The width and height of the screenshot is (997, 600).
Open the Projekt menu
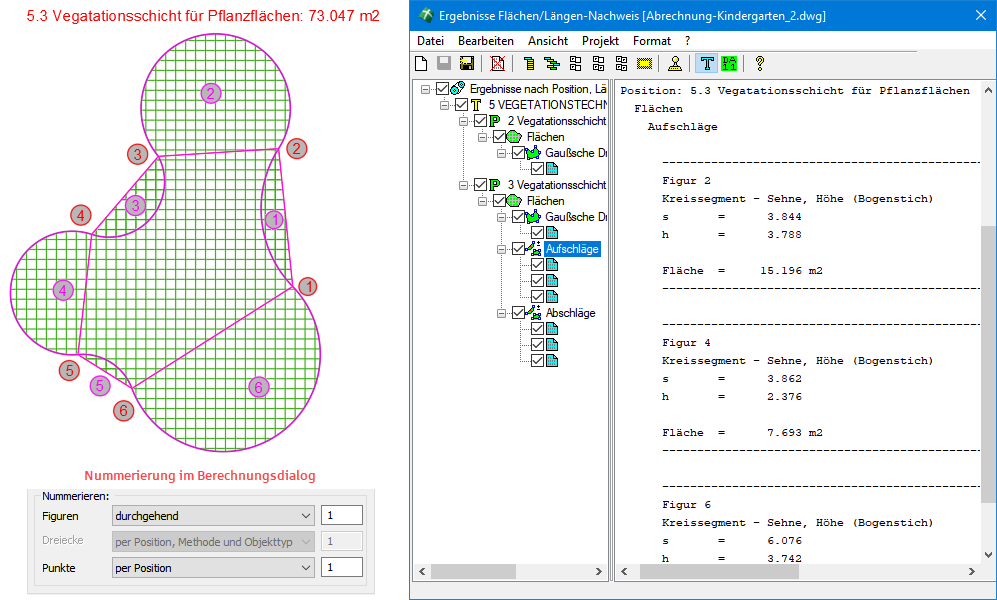[600, 41]
